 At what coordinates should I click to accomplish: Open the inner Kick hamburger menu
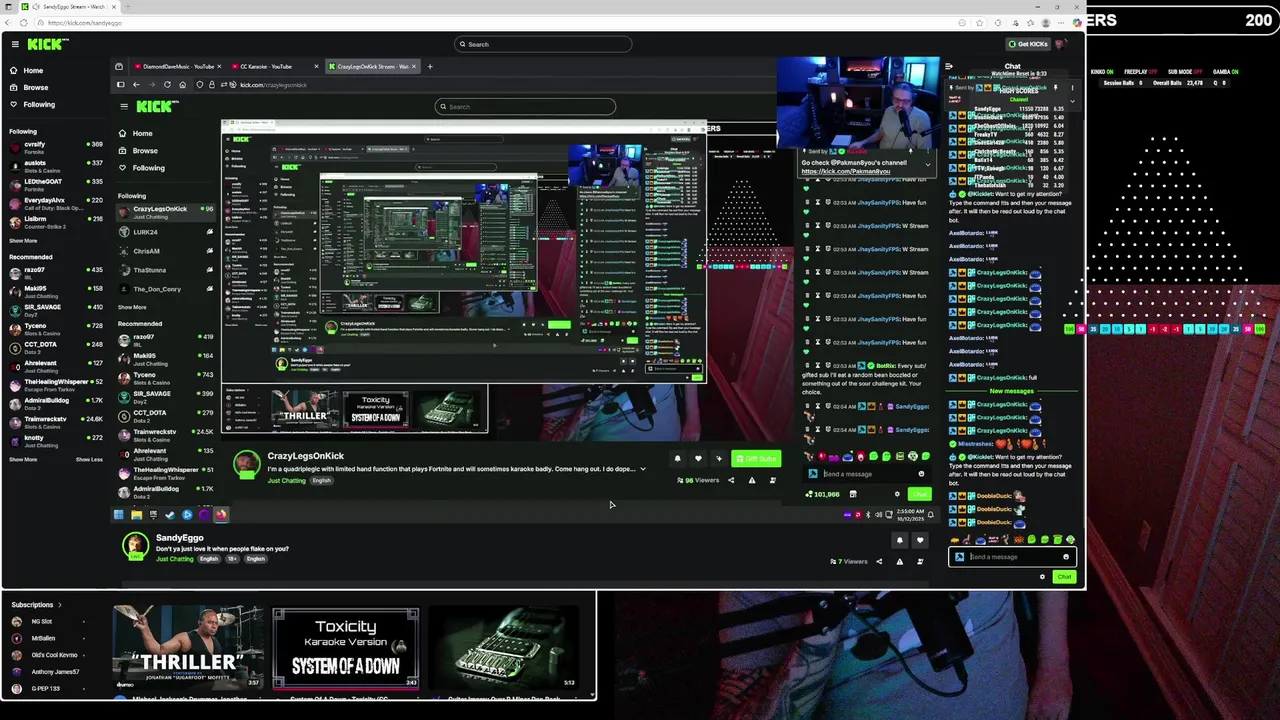tap(124, 106)
